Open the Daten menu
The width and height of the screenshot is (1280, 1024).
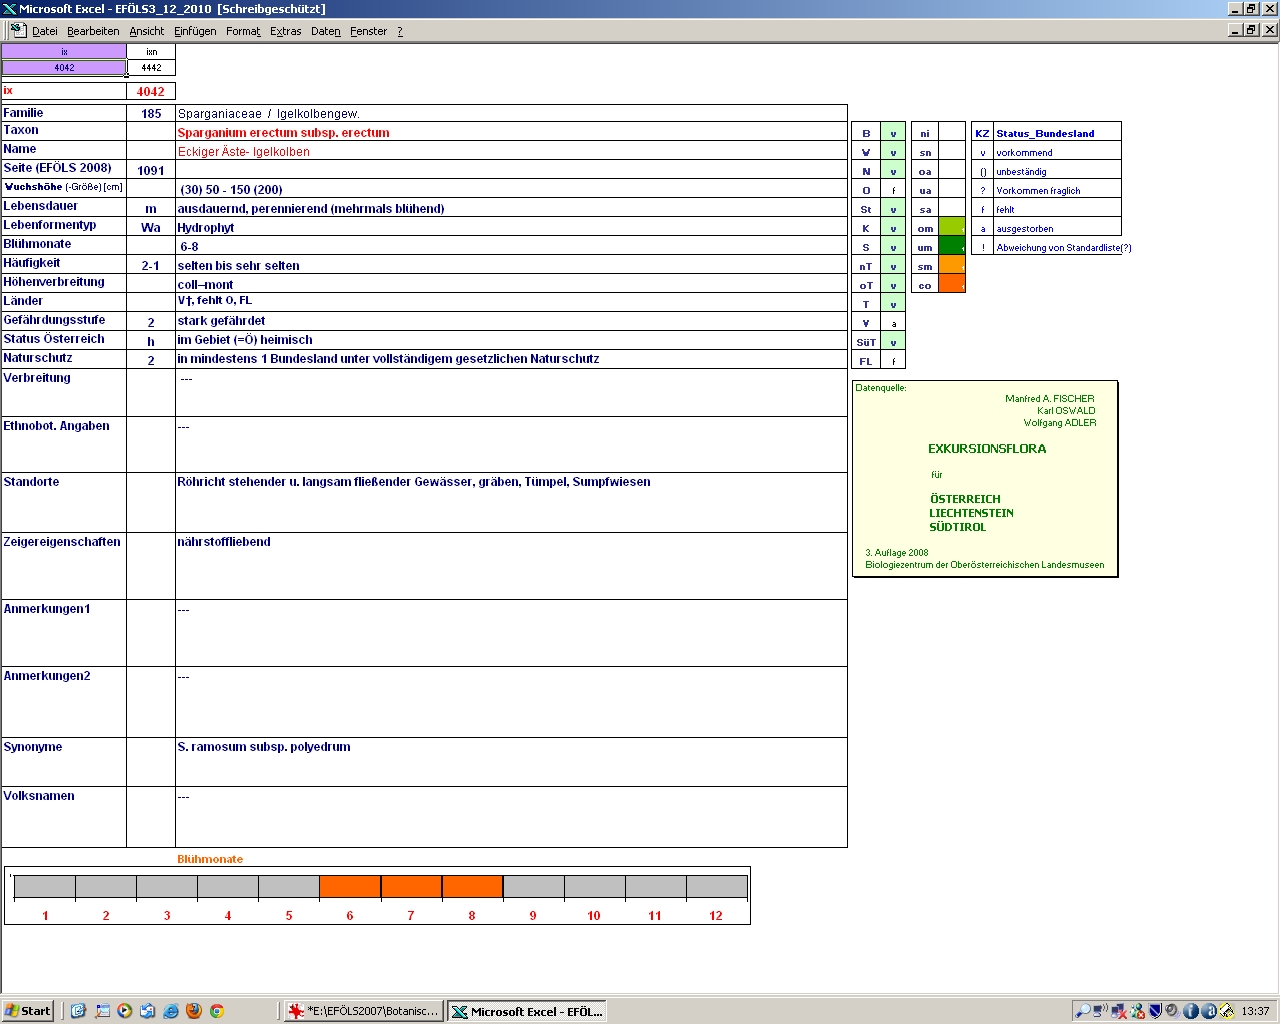[325, 31]
